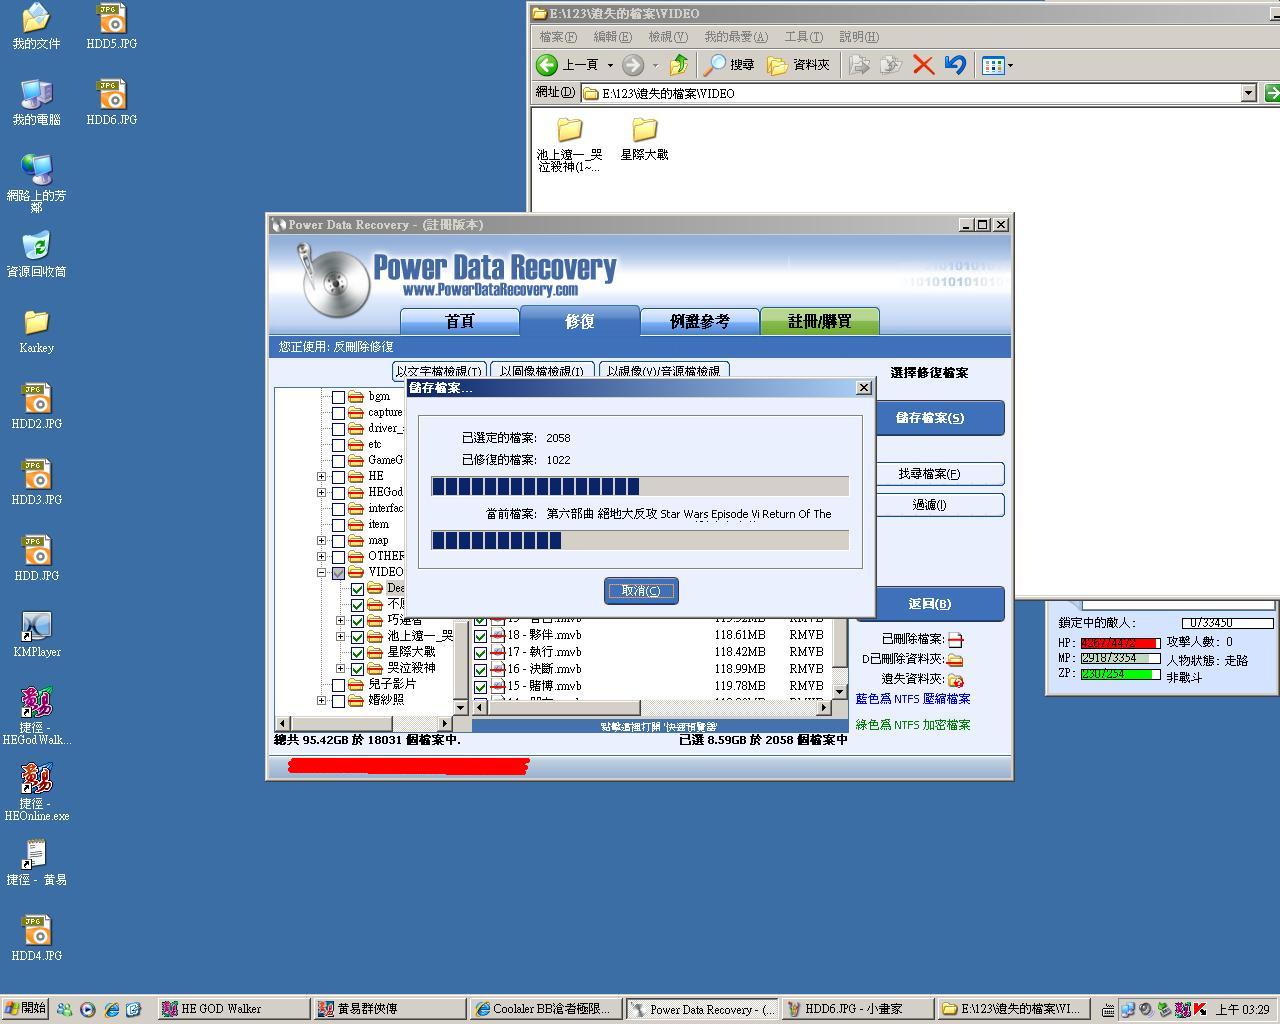This screenshot has height=1024, width=1280.
Task: Open the 檔案(F) menu in Explorer
Action: tap(558, 37)
